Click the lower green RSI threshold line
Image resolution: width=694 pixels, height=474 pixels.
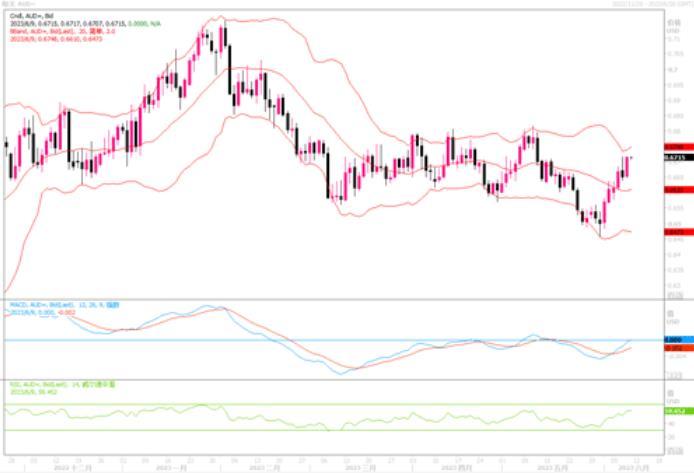(300, 431)
